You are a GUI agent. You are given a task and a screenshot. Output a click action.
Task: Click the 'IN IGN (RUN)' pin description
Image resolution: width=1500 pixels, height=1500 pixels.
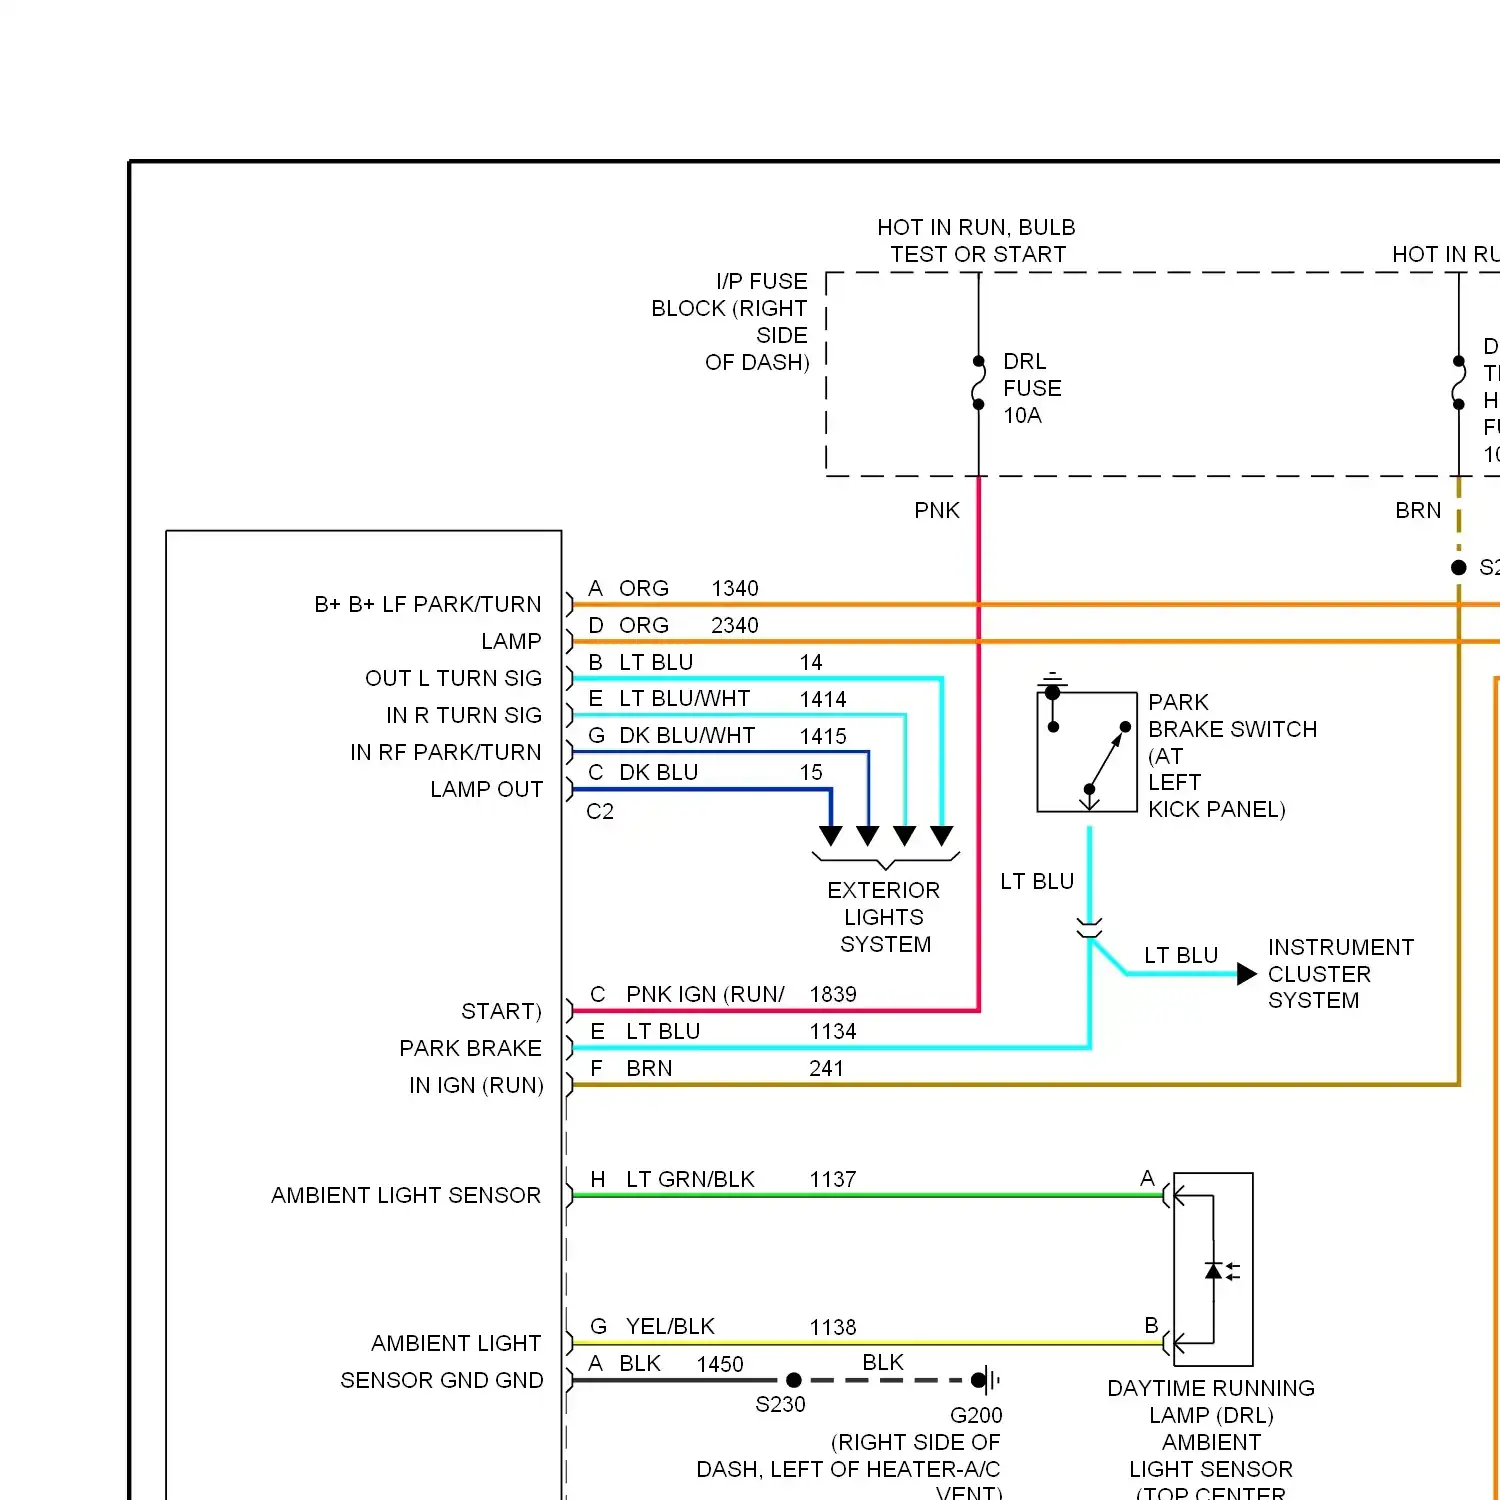[x=476, y=1085]
